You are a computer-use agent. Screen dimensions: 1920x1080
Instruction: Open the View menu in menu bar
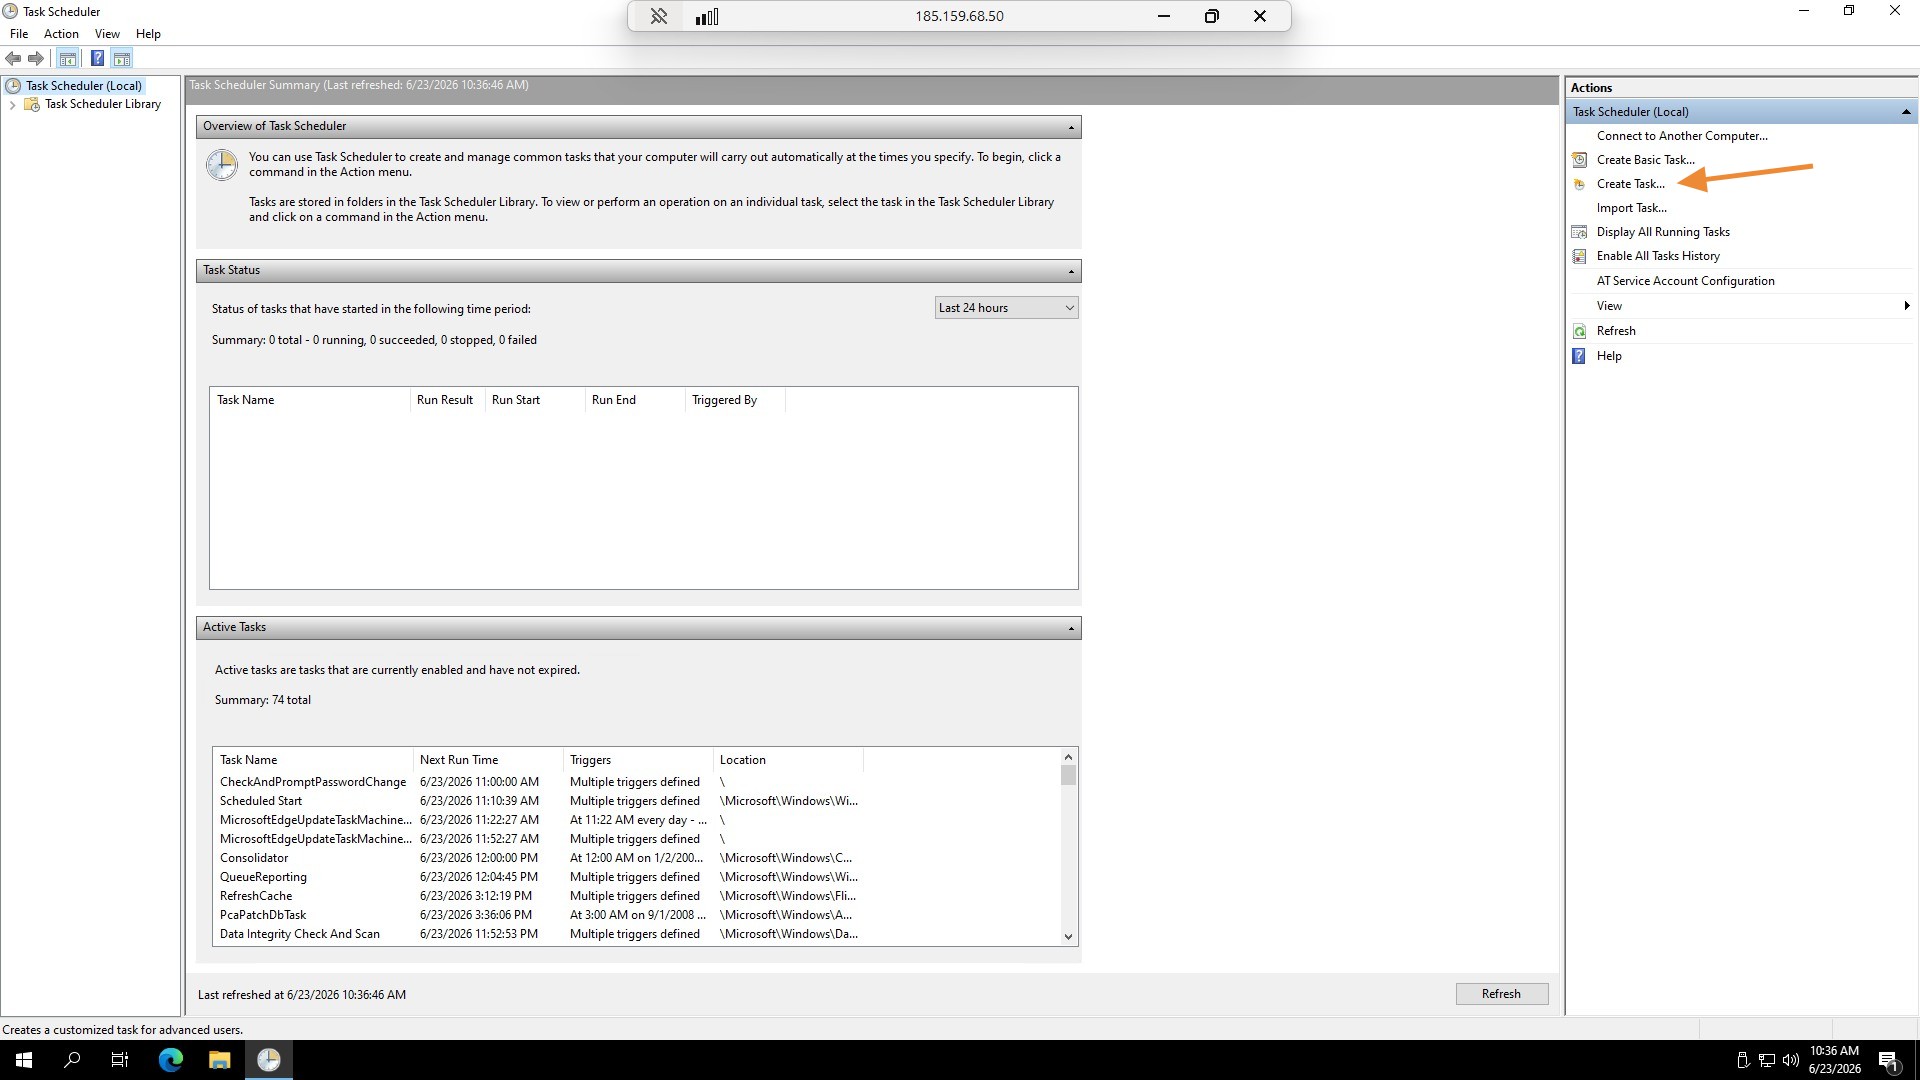pos(107,34)
